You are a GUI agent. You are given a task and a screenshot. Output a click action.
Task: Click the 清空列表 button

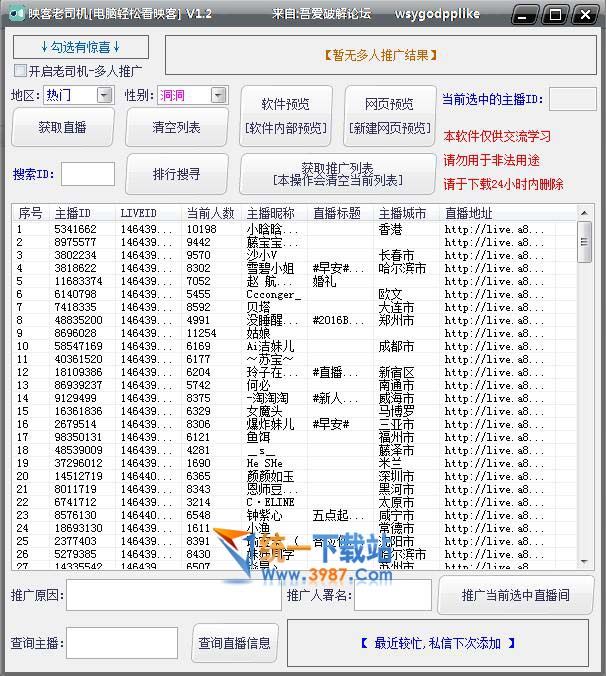(176, 128)
